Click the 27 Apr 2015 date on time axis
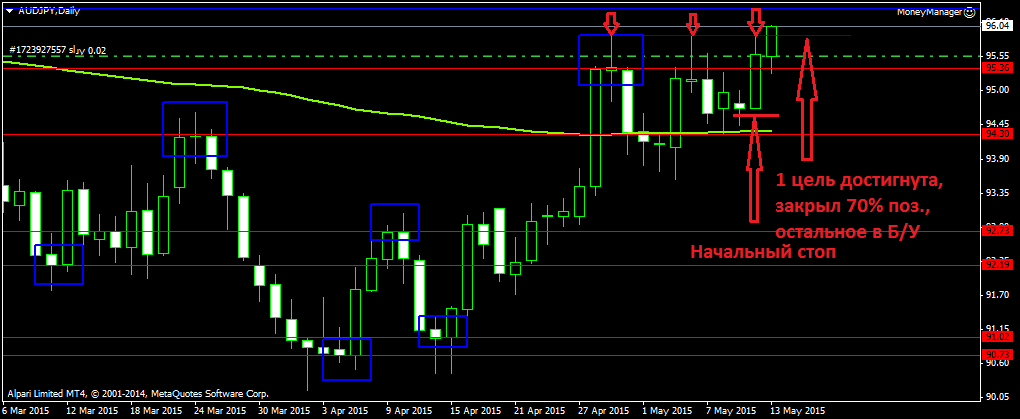The height and width of the screenshot is (419, 1020). 605,411
